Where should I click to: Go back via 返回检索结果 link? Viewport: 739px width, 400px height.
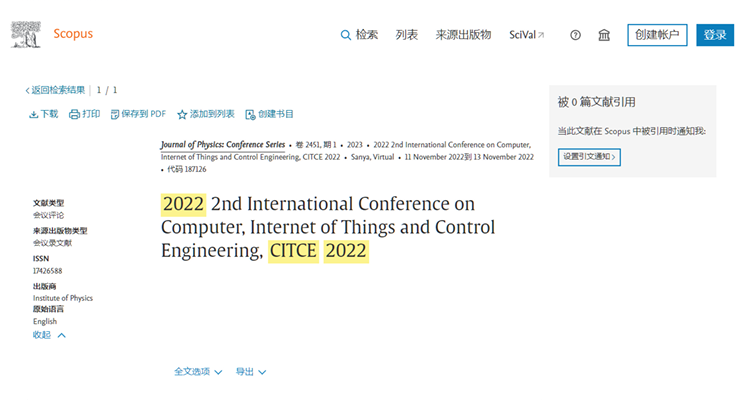click(55, 90)
